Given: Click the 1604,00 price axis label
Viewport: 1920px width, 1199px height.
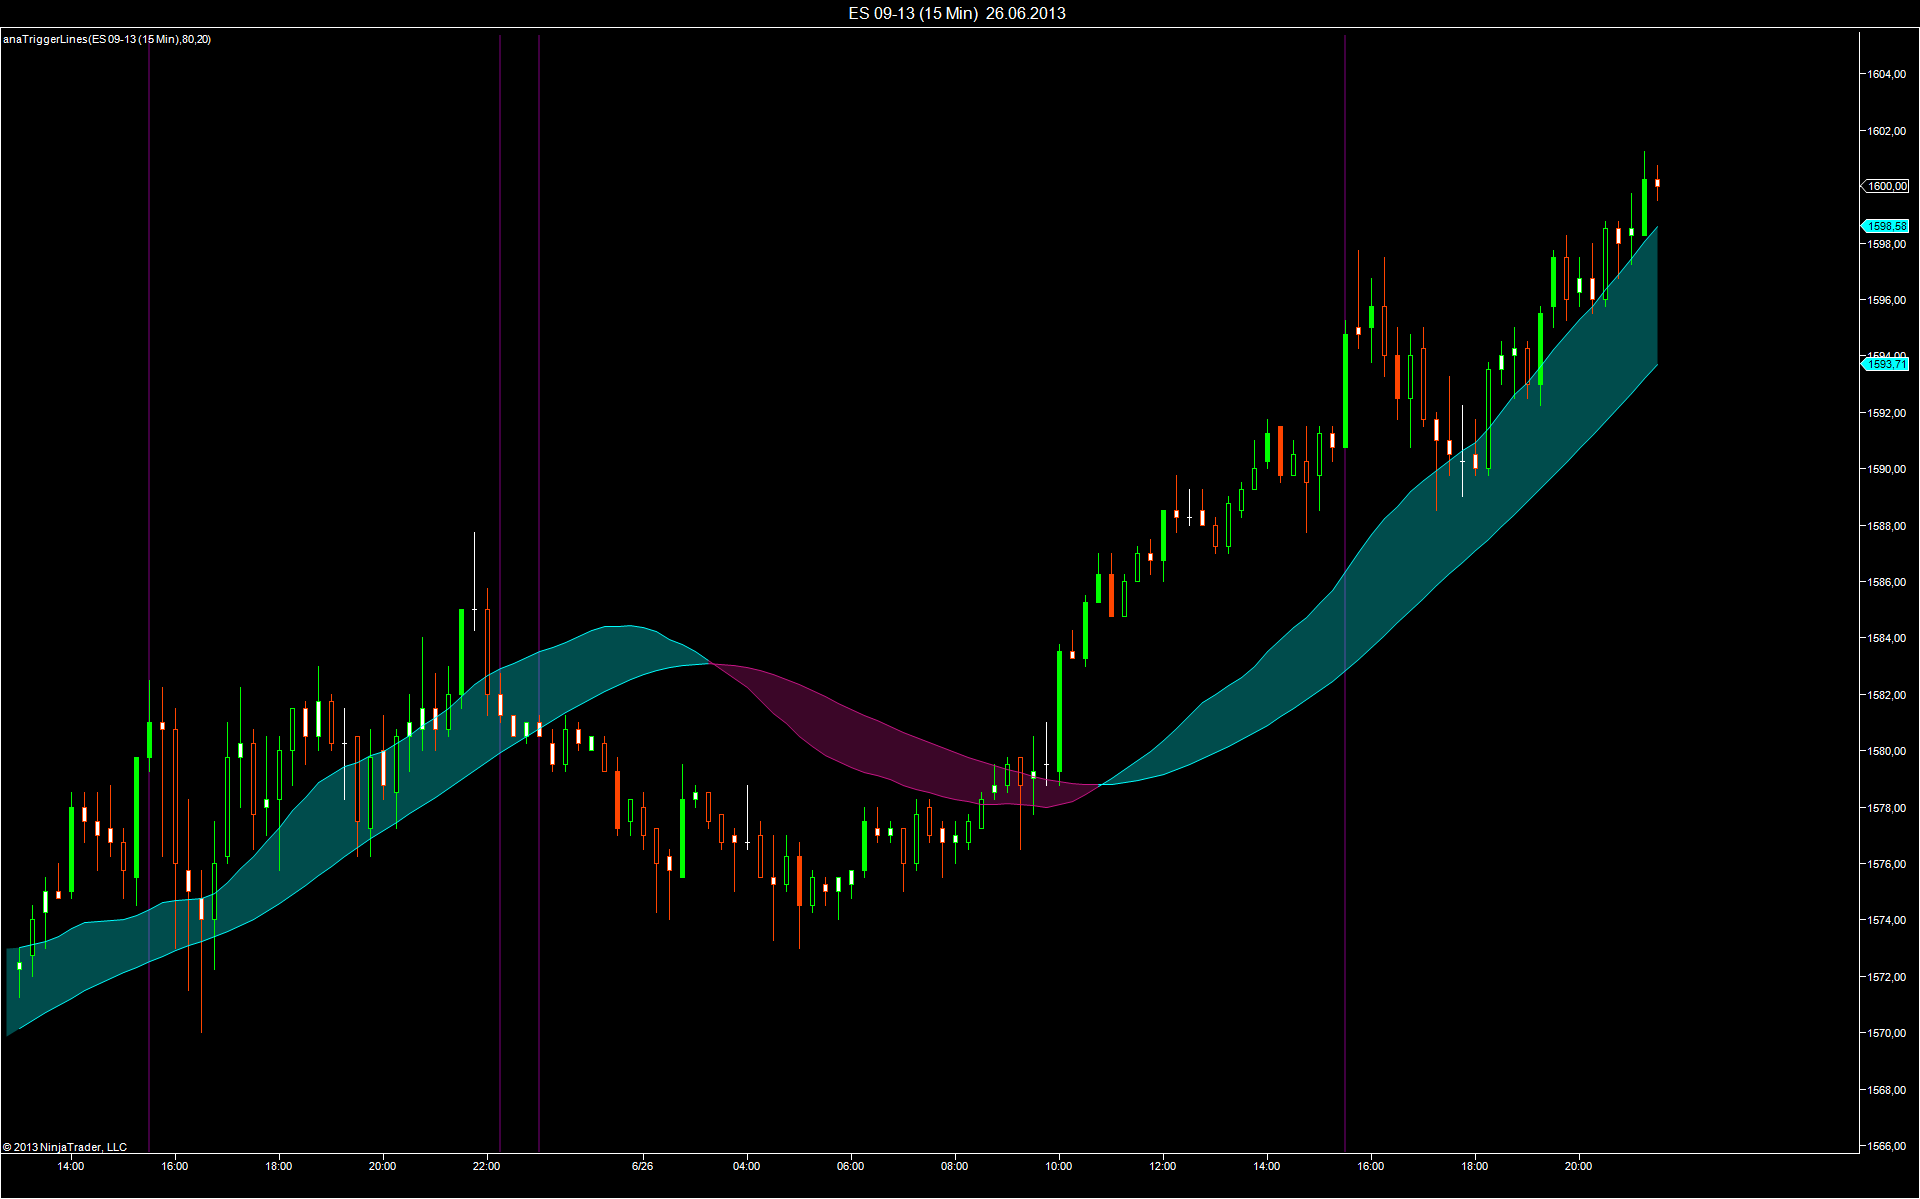Looking at the screenshot, I should (1886, 74).
